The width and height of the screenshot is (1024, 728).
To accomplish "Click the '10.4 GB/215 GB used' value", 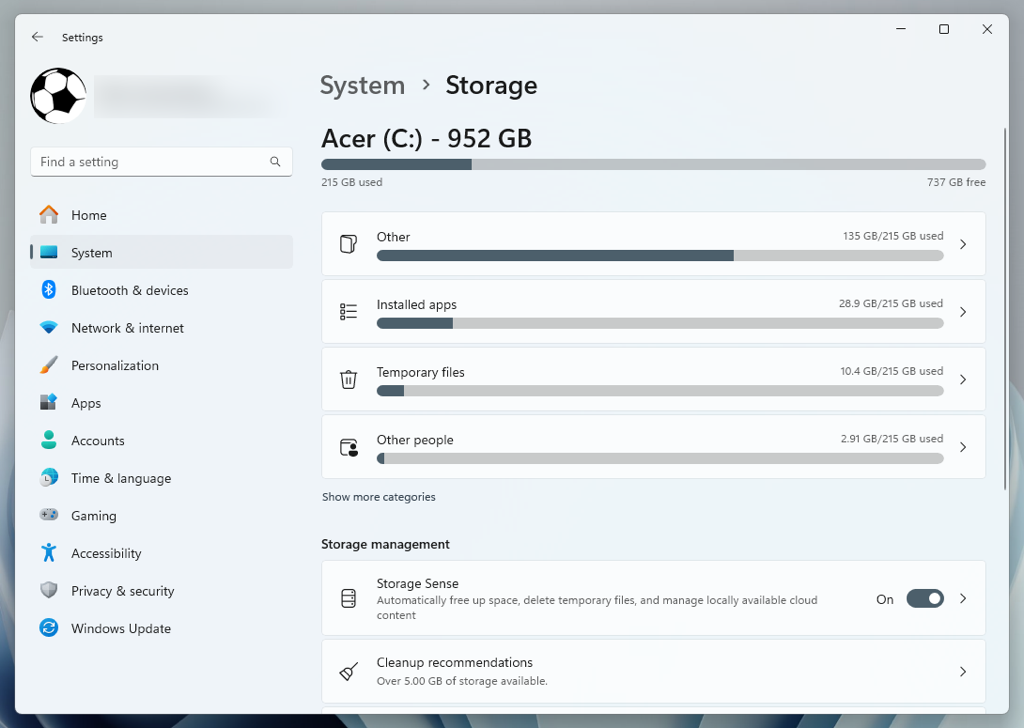I will point(891,371).
